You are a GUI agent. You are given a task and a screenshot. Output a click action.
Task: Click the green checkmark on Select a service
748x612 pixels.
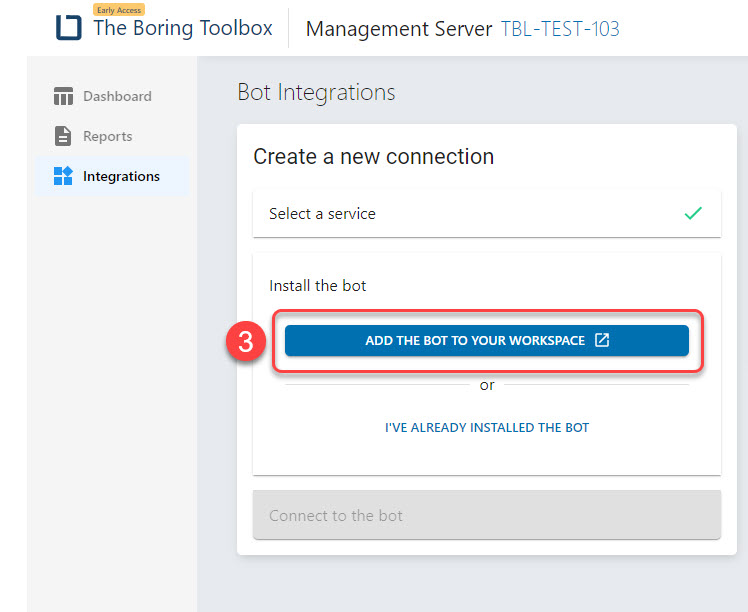click(x=693, y=213)
